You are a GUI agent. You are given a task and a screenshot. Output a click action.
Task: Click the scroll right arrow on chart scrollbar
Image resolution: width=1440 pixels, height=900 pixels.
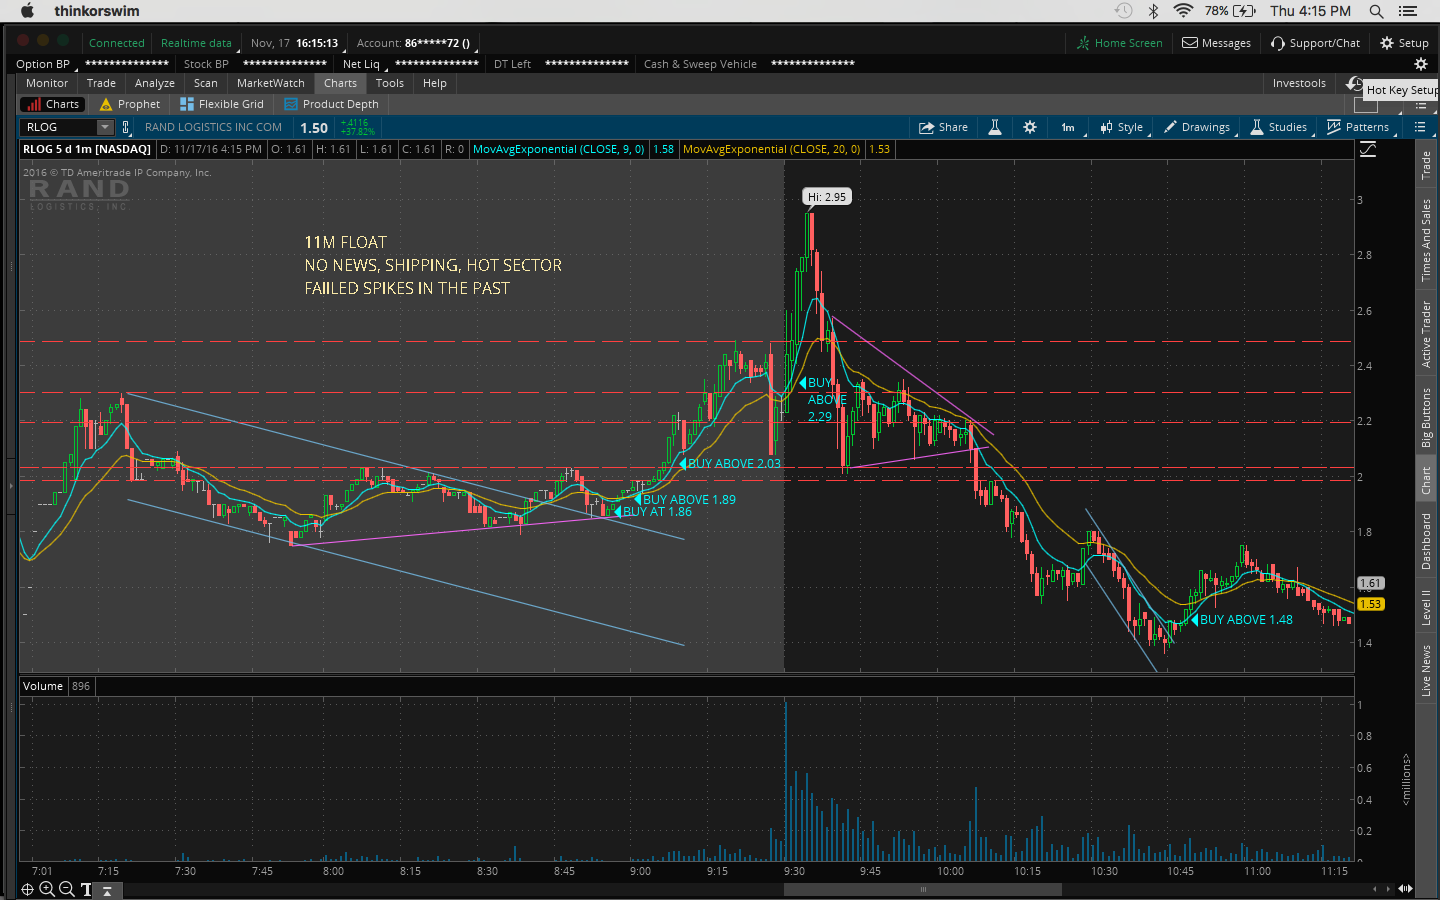pos(1387,889)
